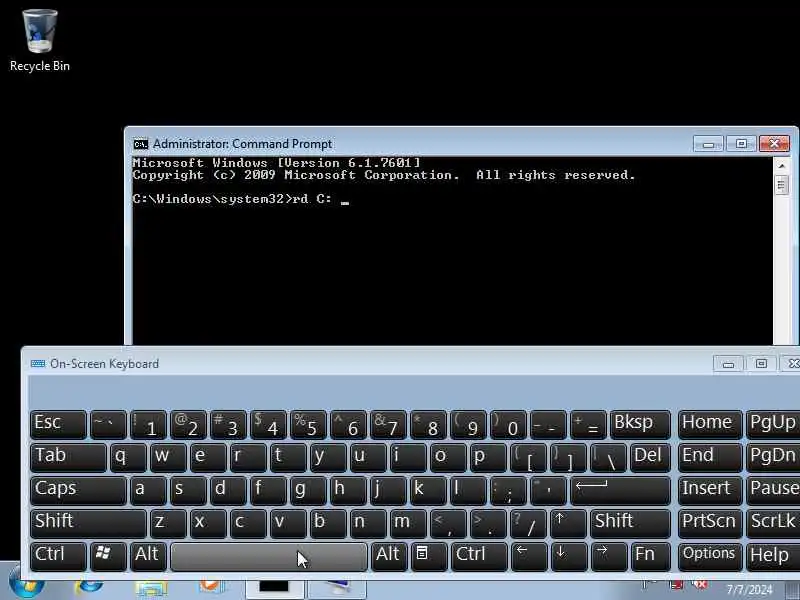800x600 pixels.
Task: Toggle the left Ctrl key
Action: (58, 556)
